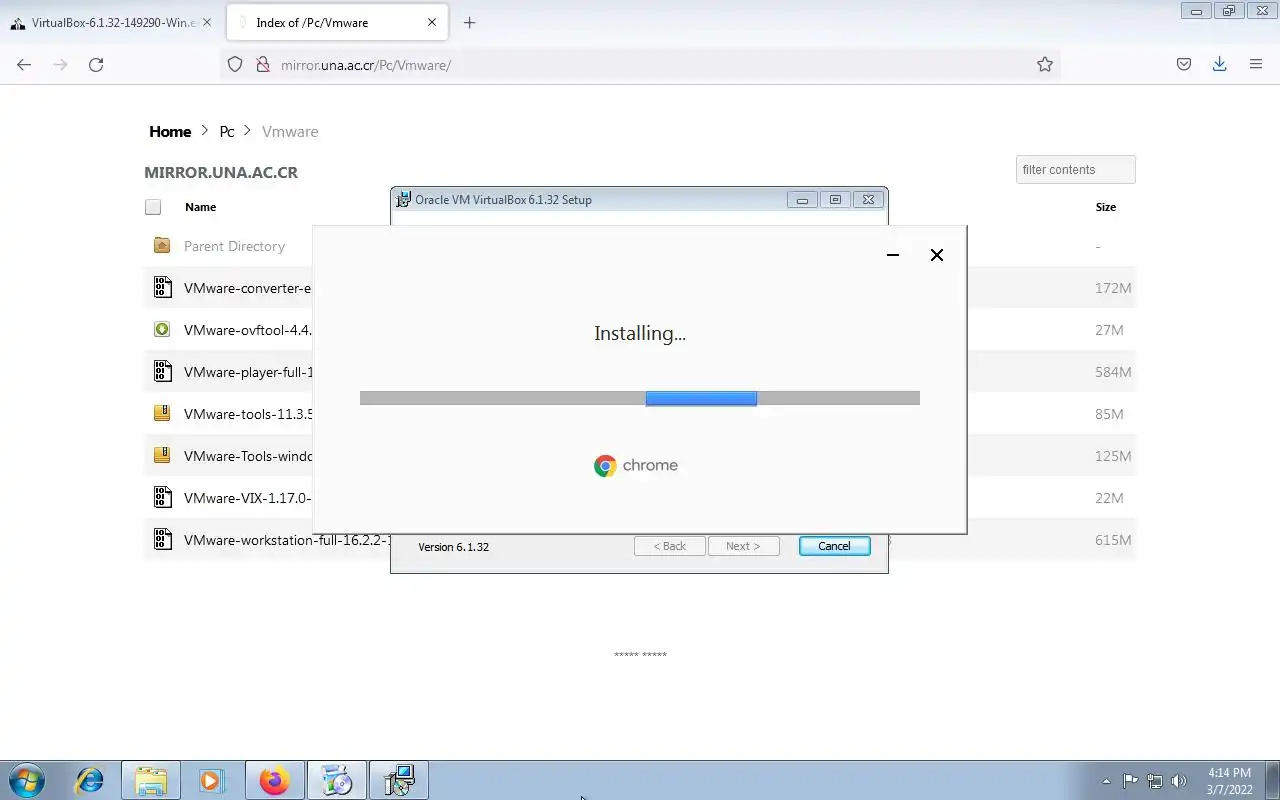1280x800 pixels.
Task: Download the VMware-Tools-windows file link
Action: [x=247, y=456]
